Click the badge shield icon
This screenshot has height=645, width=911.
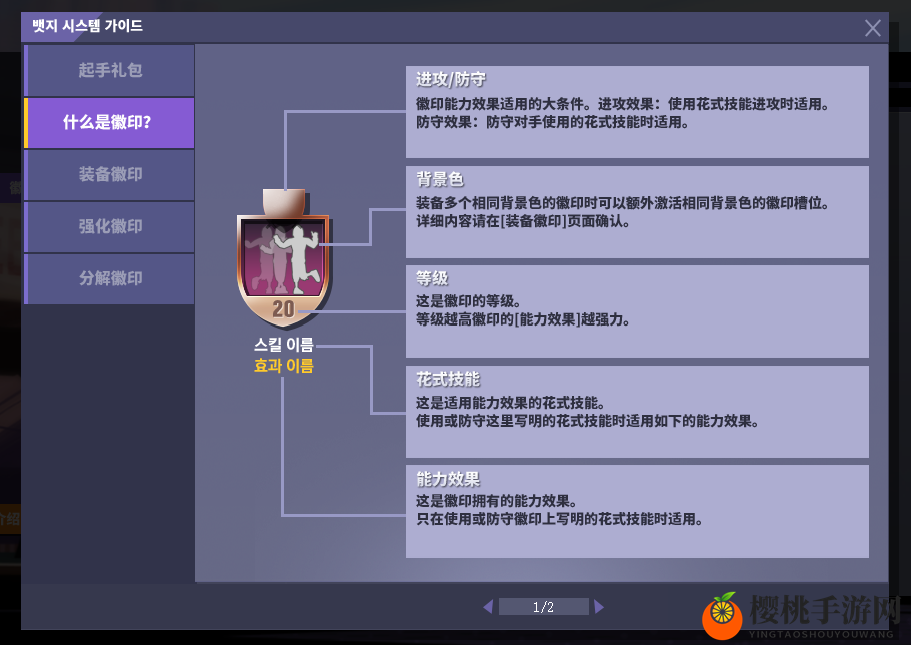tap(284, 259)
